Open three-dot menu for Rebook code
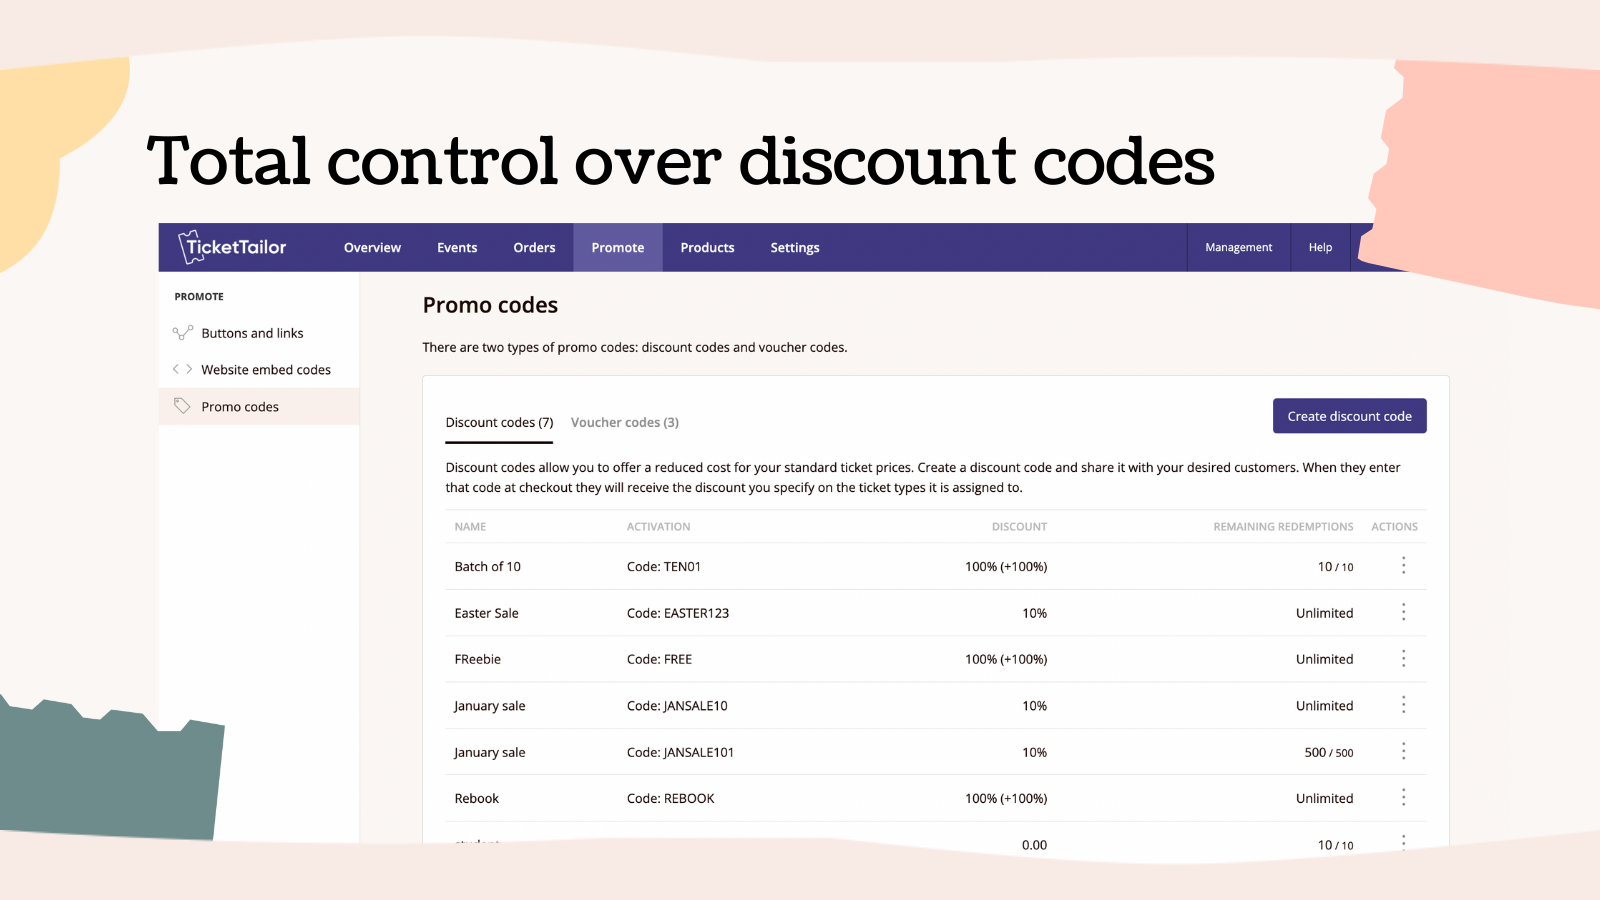Viewport: 1600px width, 900px height. coord(1403,798)
